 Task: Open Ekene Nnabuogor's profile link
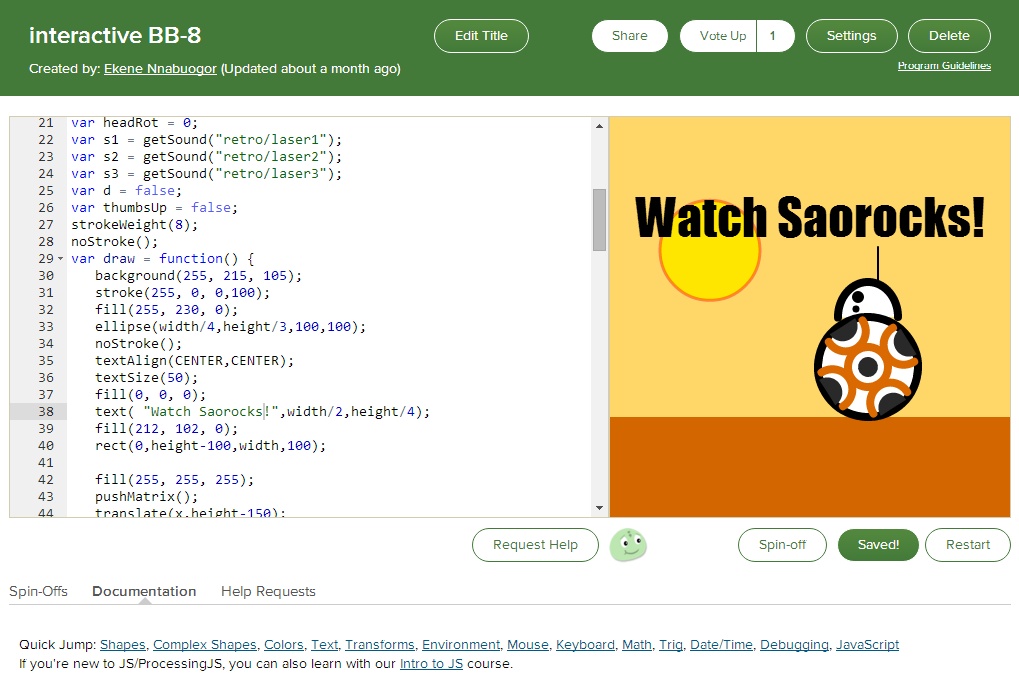point(160,69)
